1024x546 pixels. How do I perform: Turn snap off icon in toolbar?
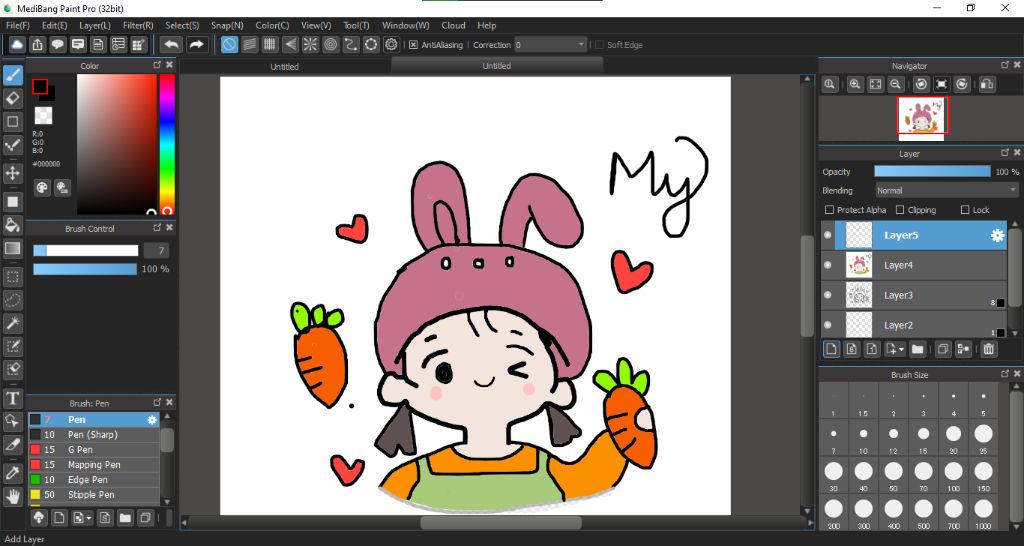point(229,44)
